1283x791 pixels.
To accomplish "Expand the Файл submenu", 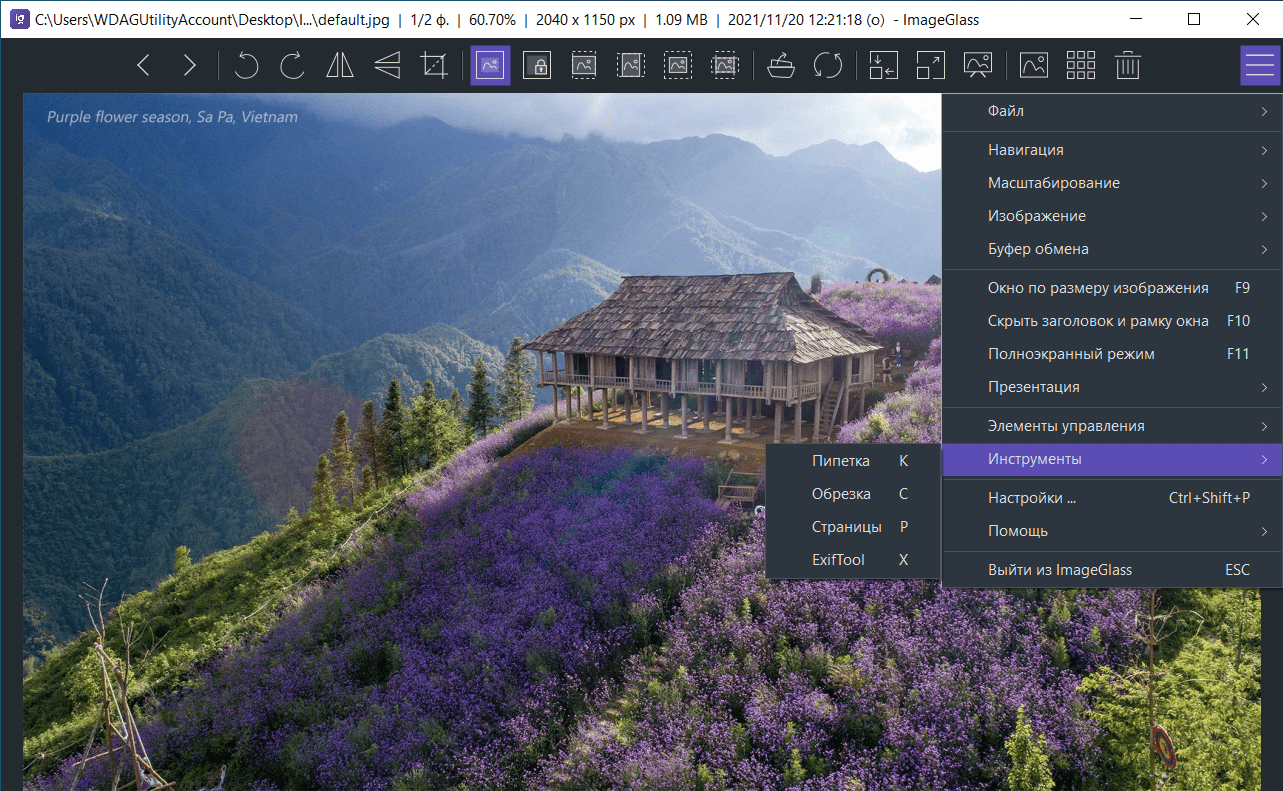I will pyautogui.click(x=1112, y=111).
